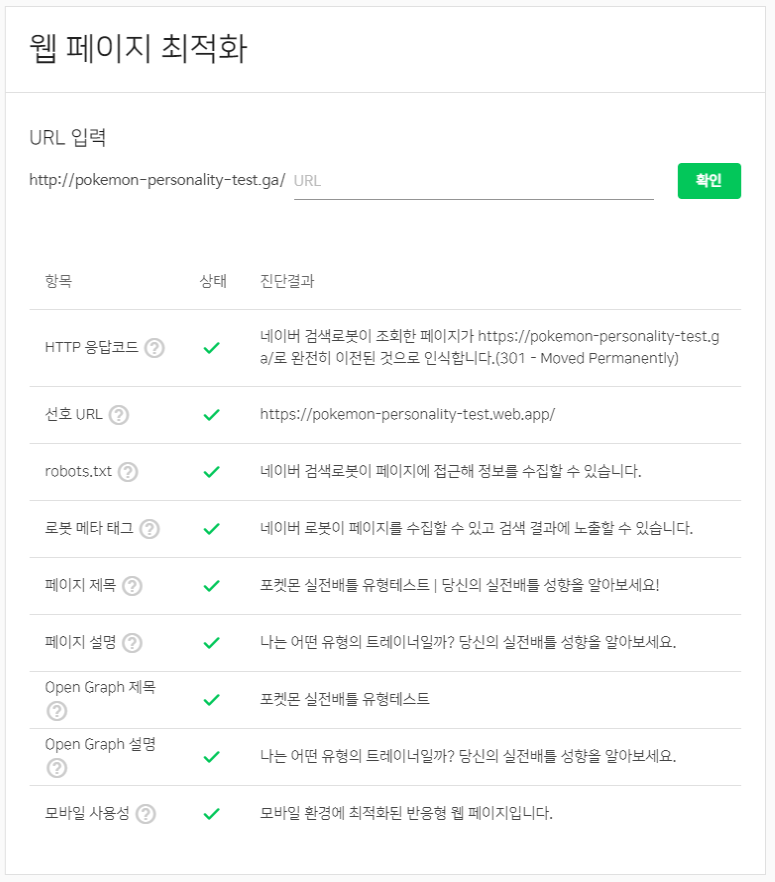Click question mark beside 로봇 메타 태그
Screen dimensions: 775x882
pos(150,529)
